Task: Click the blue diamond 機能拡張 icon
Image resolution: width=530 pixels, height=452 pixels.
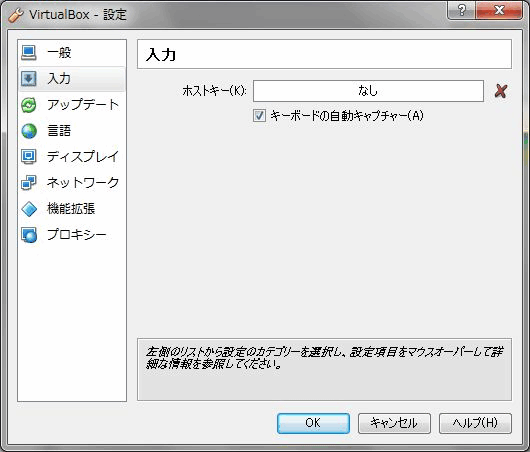Action: tap(29, 209)
